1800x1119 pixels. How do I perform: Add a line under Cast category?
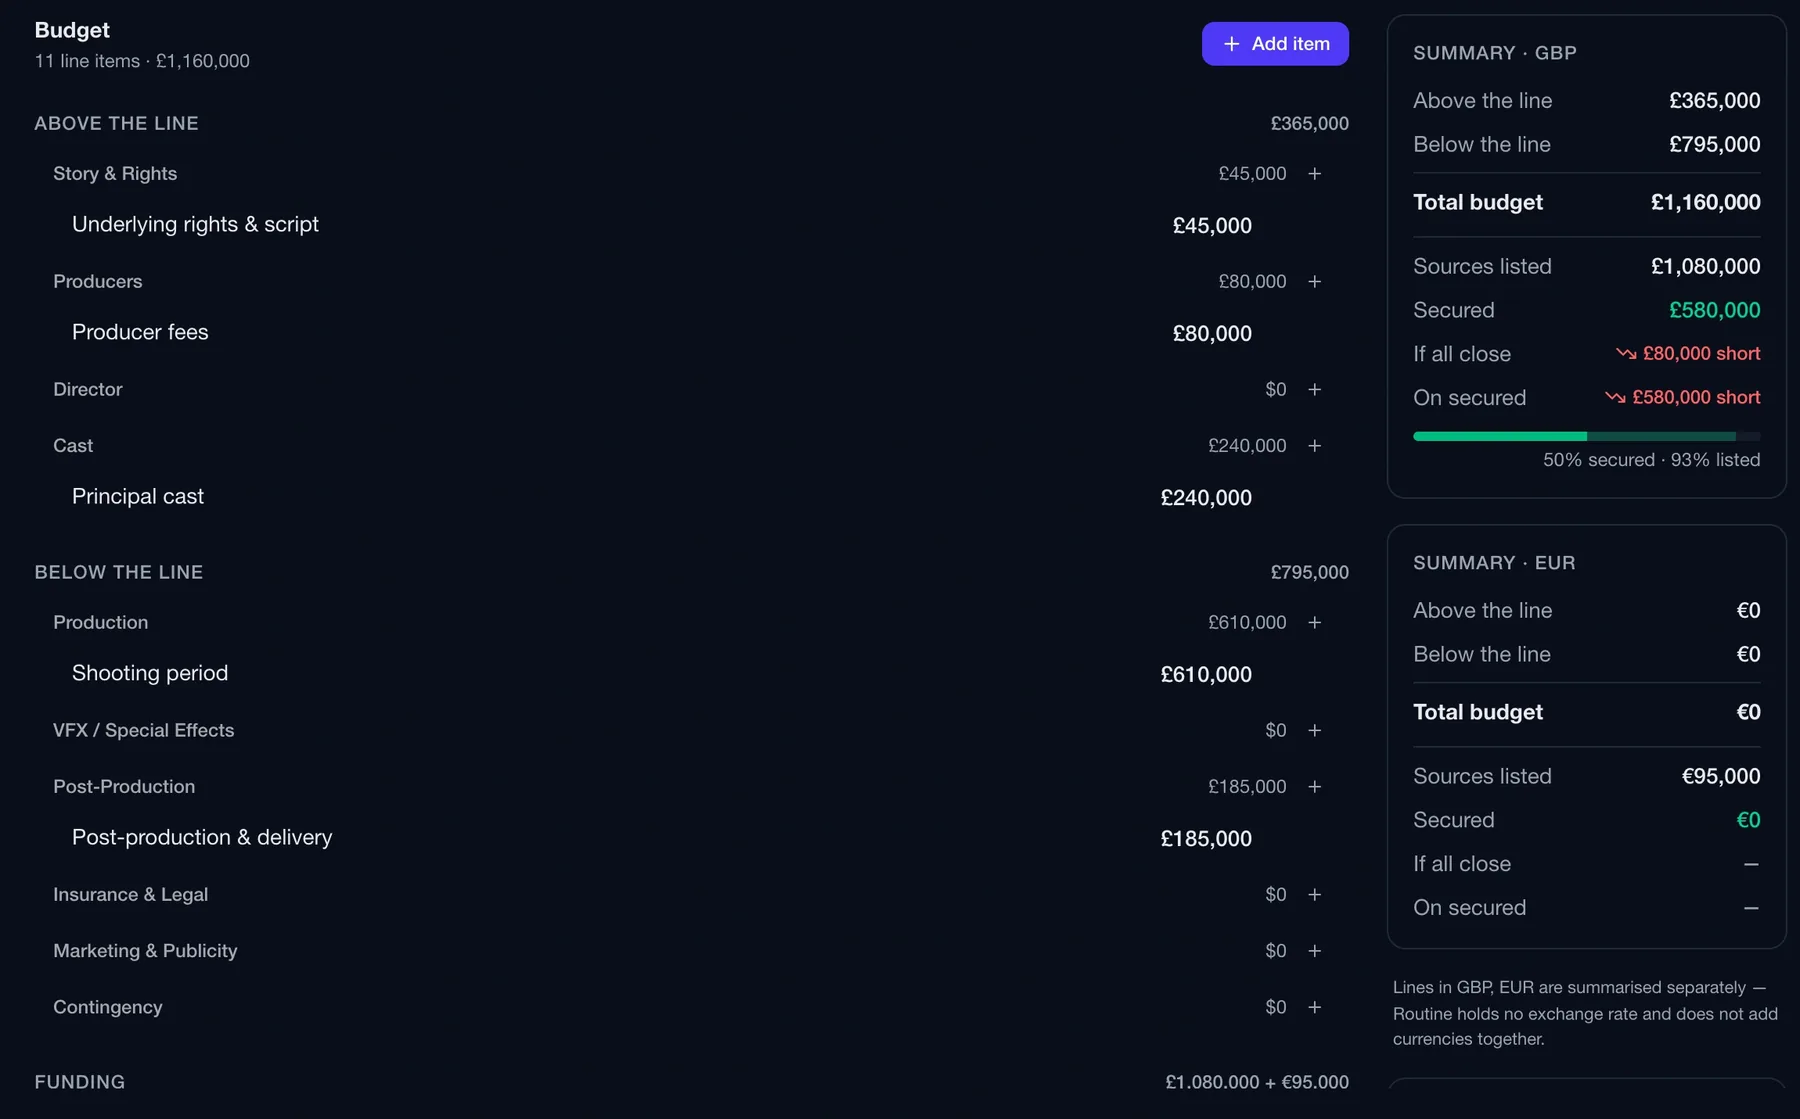(x=1314, y=446)
